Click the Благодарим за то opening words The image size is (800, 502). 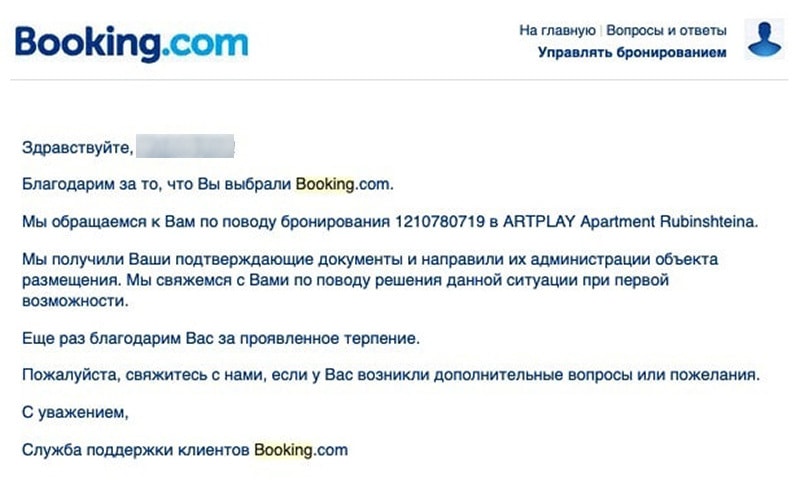(90, 184)
